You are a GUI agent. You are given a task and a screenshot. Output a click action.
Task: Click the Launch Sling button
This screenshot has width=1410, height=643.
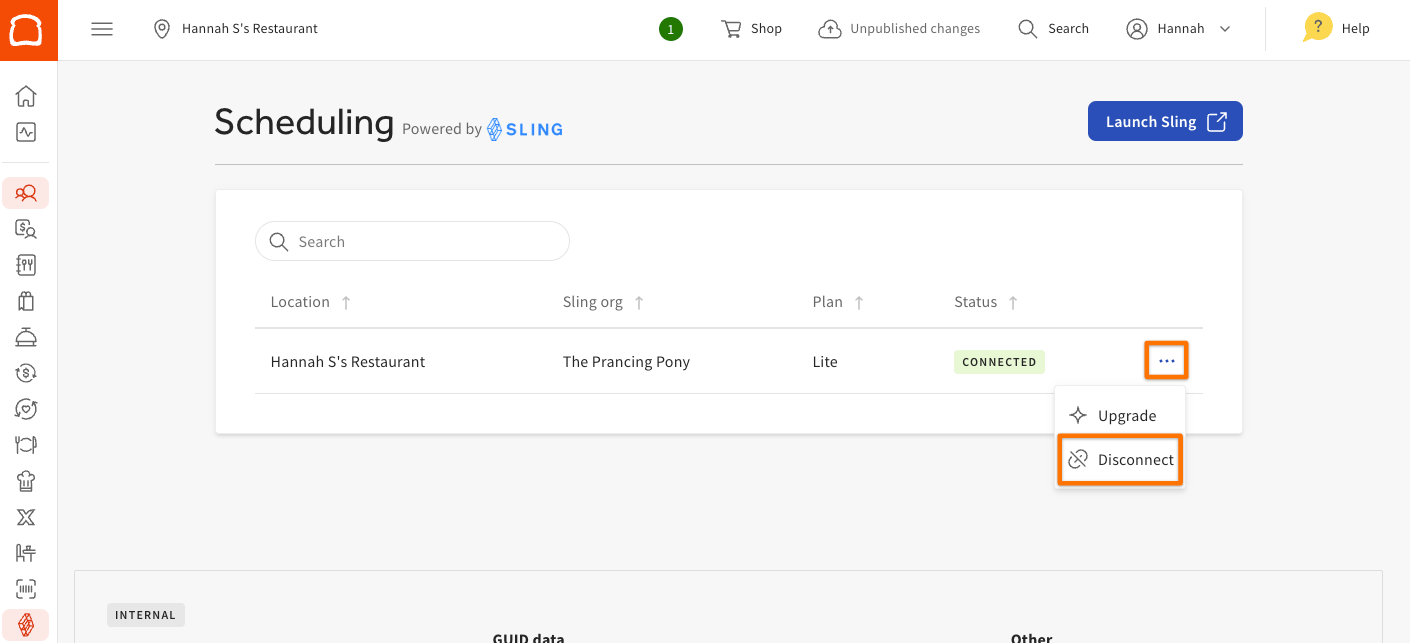click(x=1165, y=122)
